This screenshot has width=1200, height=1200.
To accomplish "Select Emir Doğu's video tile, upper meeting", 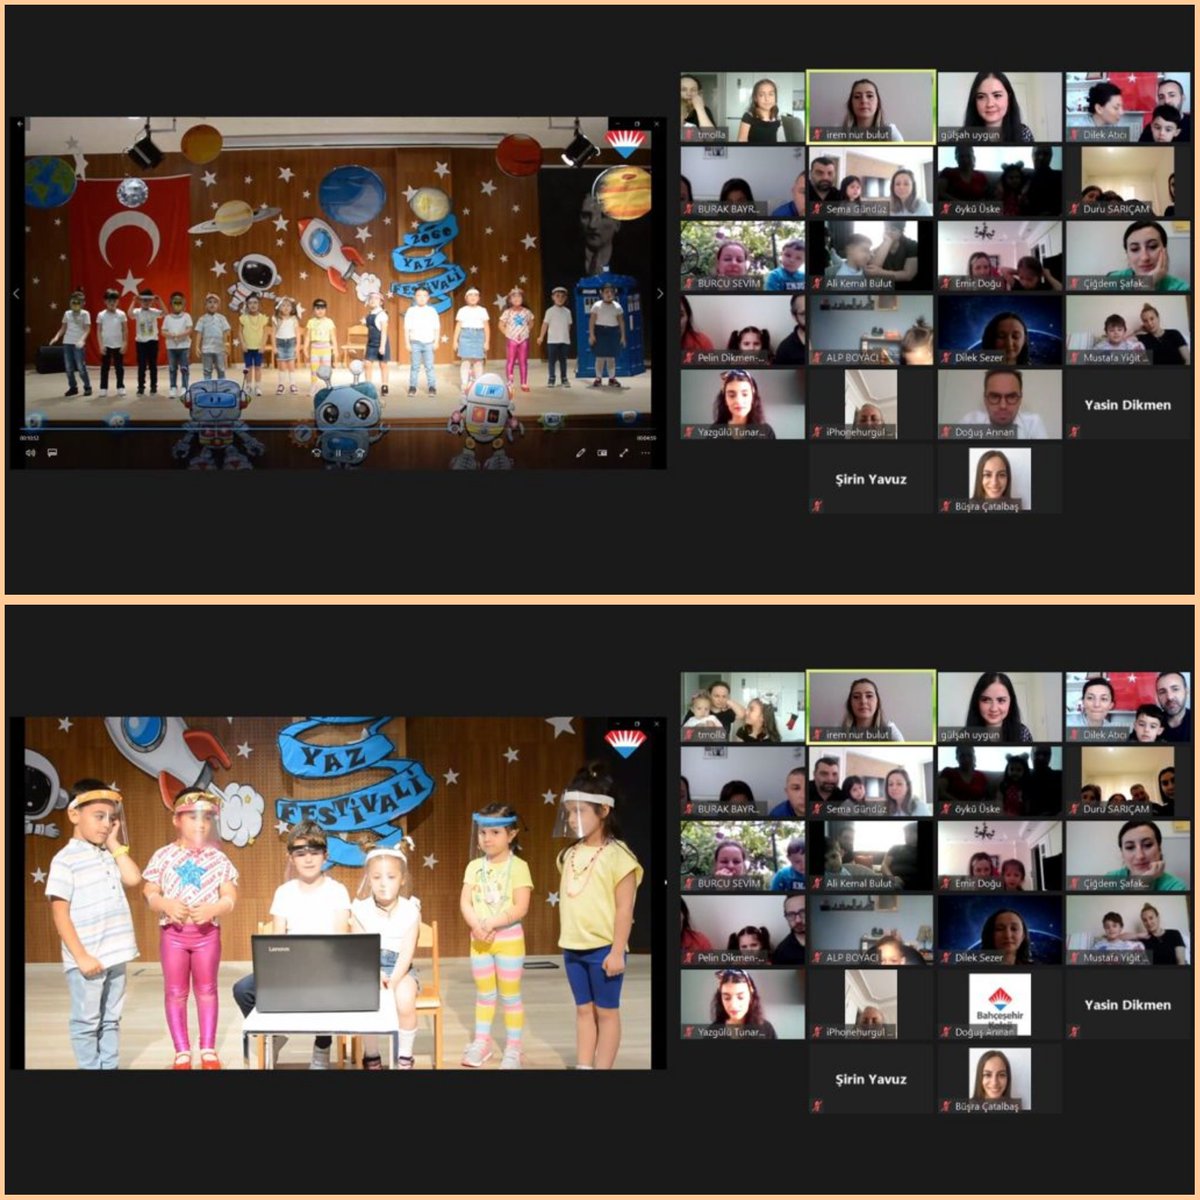I will [x=999, y=255].
